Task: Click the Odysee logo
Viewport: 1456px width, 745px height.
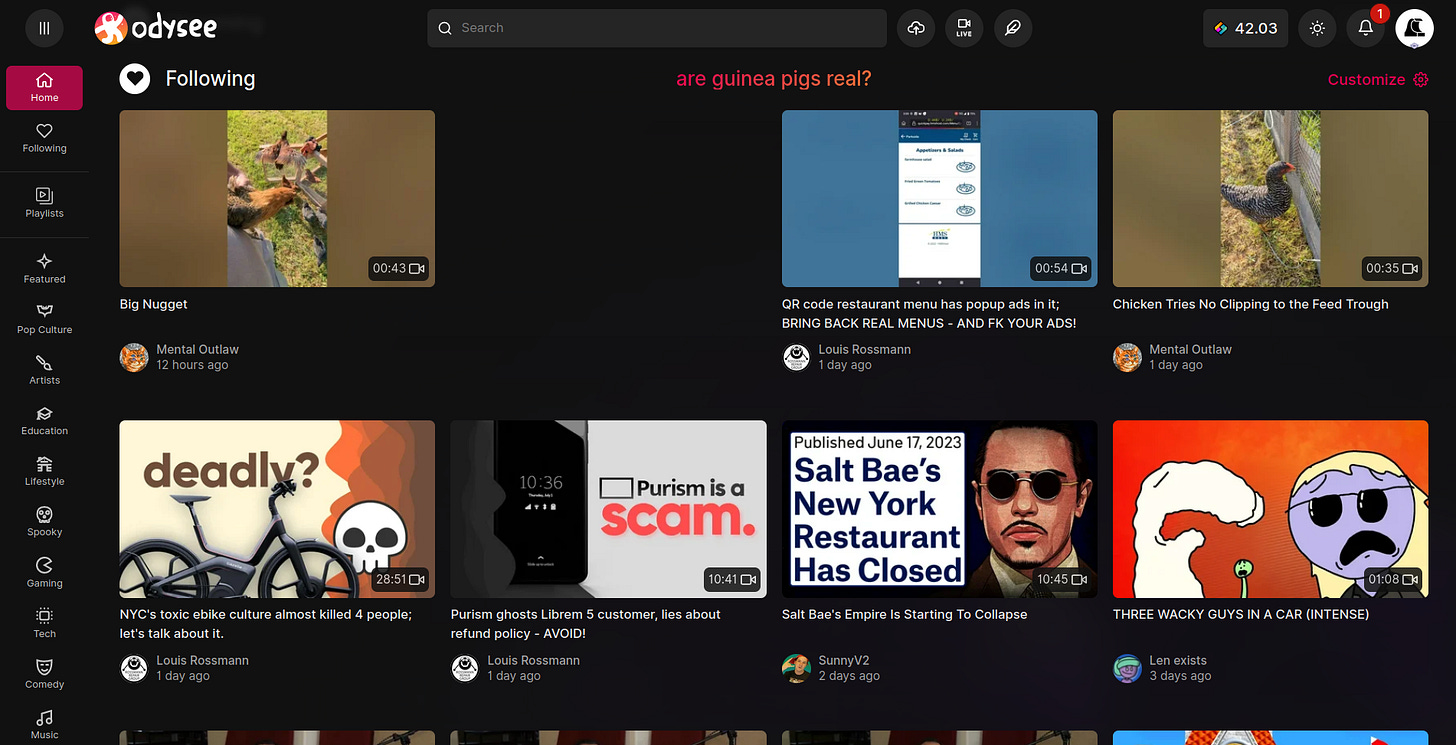Action: pos(156,28)
